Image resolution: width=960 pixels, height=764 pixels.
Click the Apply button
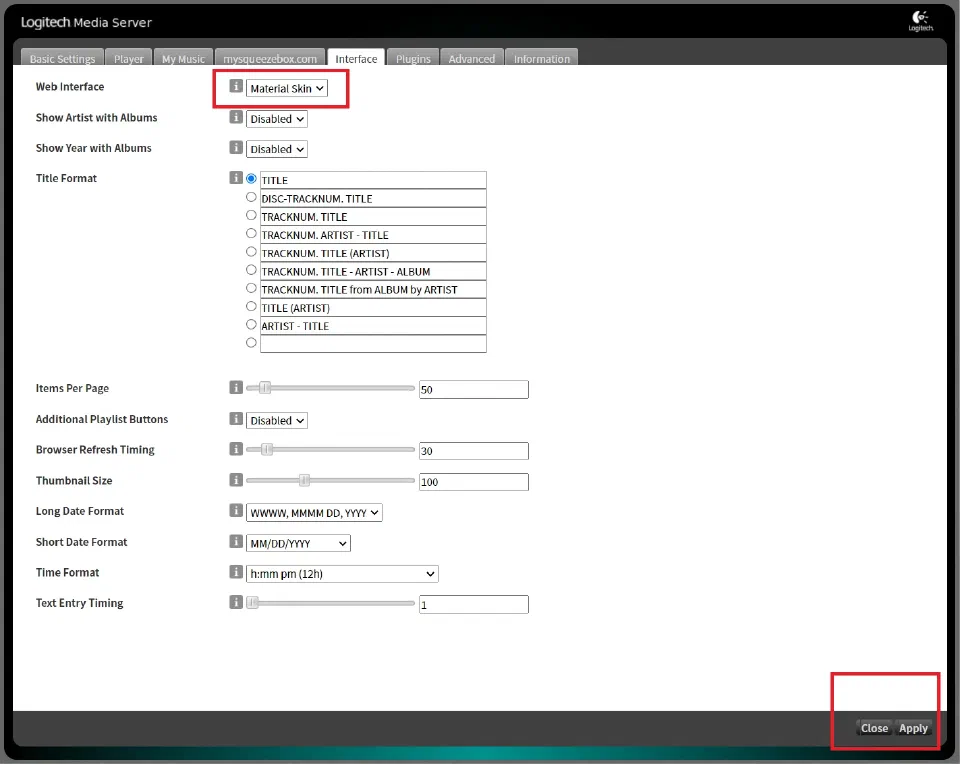tap(913, 728)
